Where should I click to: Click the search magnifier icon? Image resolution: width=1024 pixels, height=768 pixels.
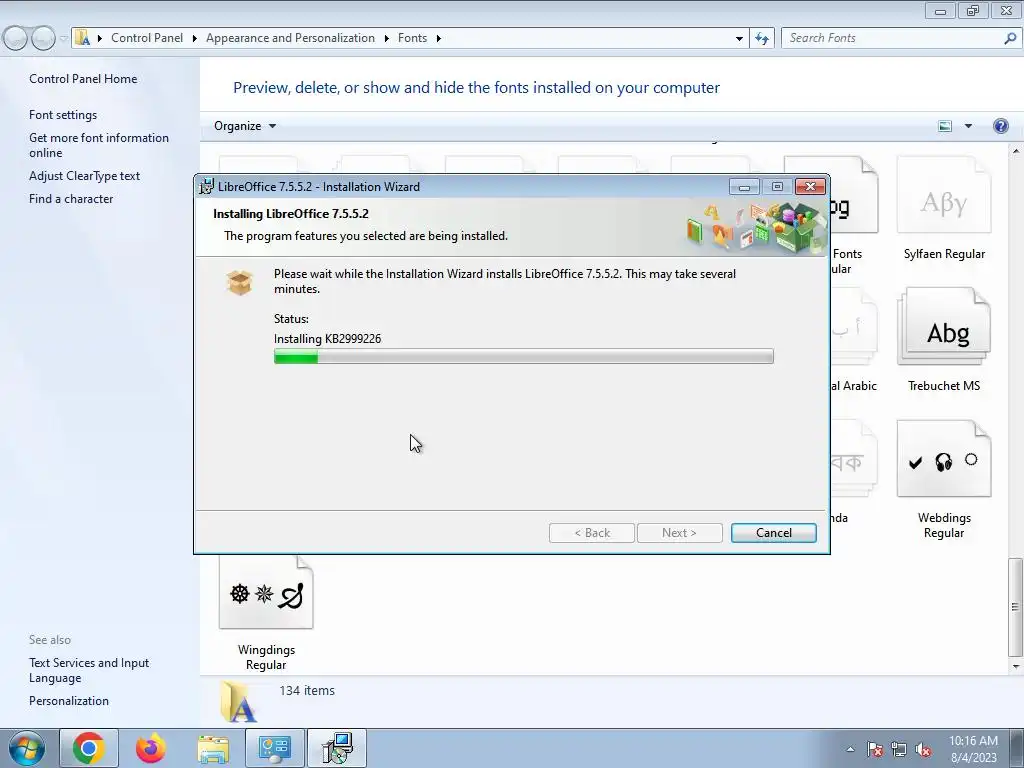pyautogui.click(x=1010, y=38)
